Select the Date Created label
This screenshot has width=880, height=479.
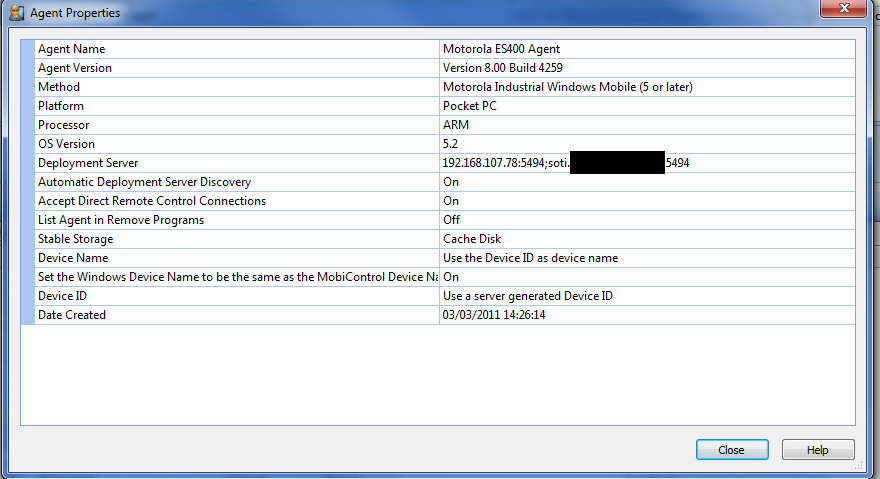(x=72, y=315)
